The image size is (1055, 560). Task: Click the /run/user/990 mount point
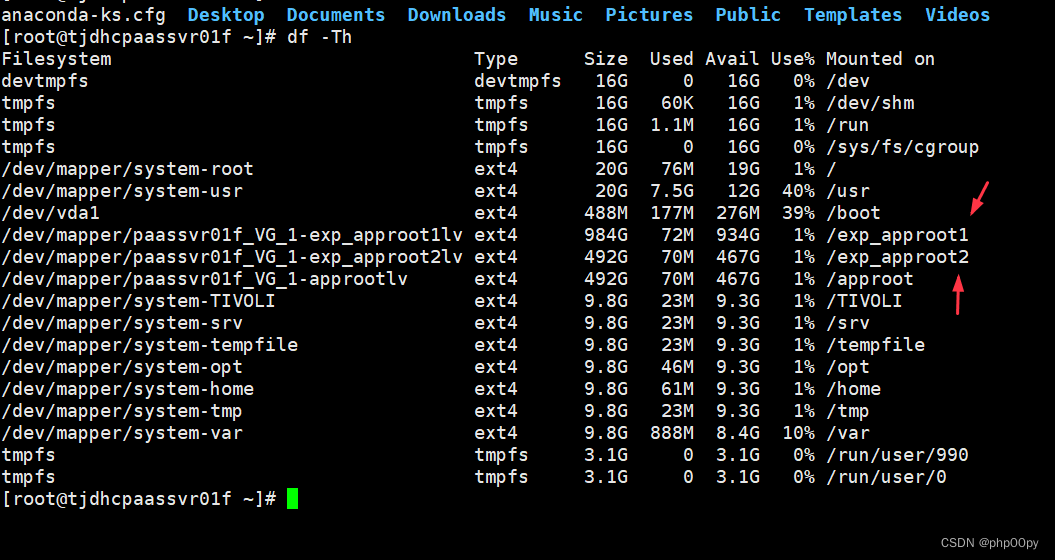coord(898,455)
